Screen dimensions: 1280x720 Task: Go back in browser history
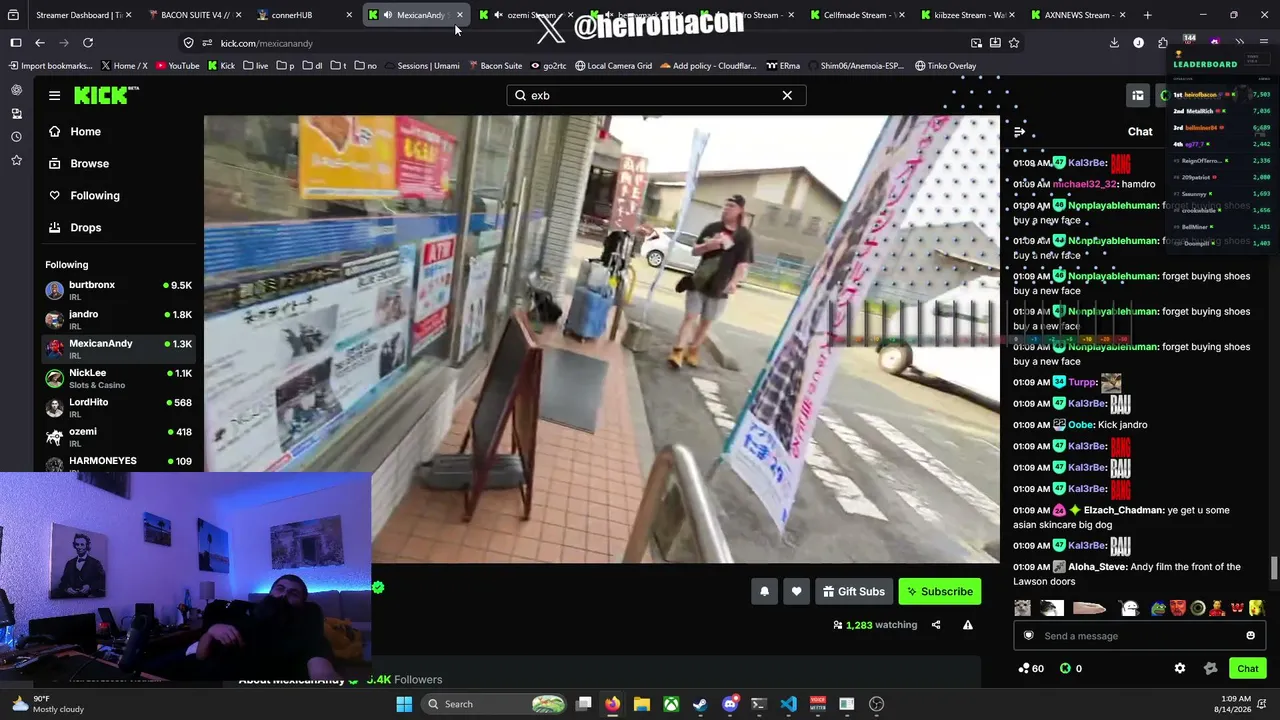click(x=40, y=43)
